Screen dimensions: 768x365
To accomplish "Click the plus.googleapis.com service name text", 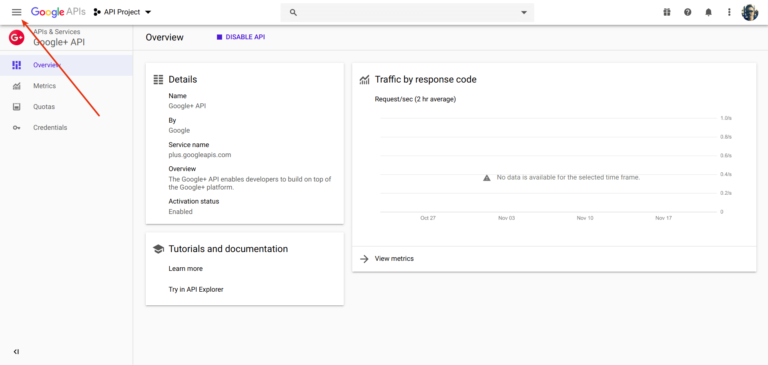I will click(x=200, y=155).
